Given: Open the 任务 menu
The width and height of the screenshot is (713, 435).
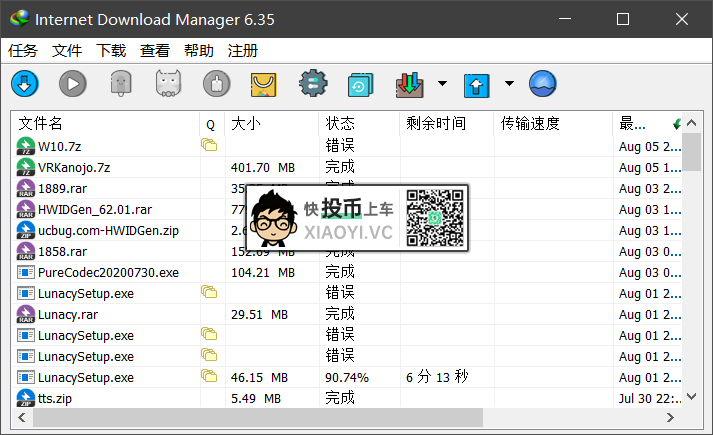Looking at the screenshot, I should (23, 50).
